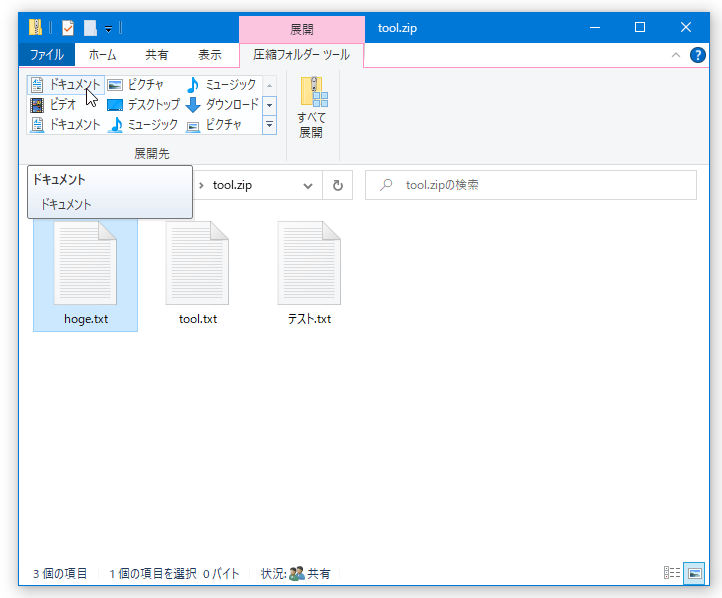Click the search box tool.zipの検索
Viewport: 722px width, 598px height.
point(530,185)
